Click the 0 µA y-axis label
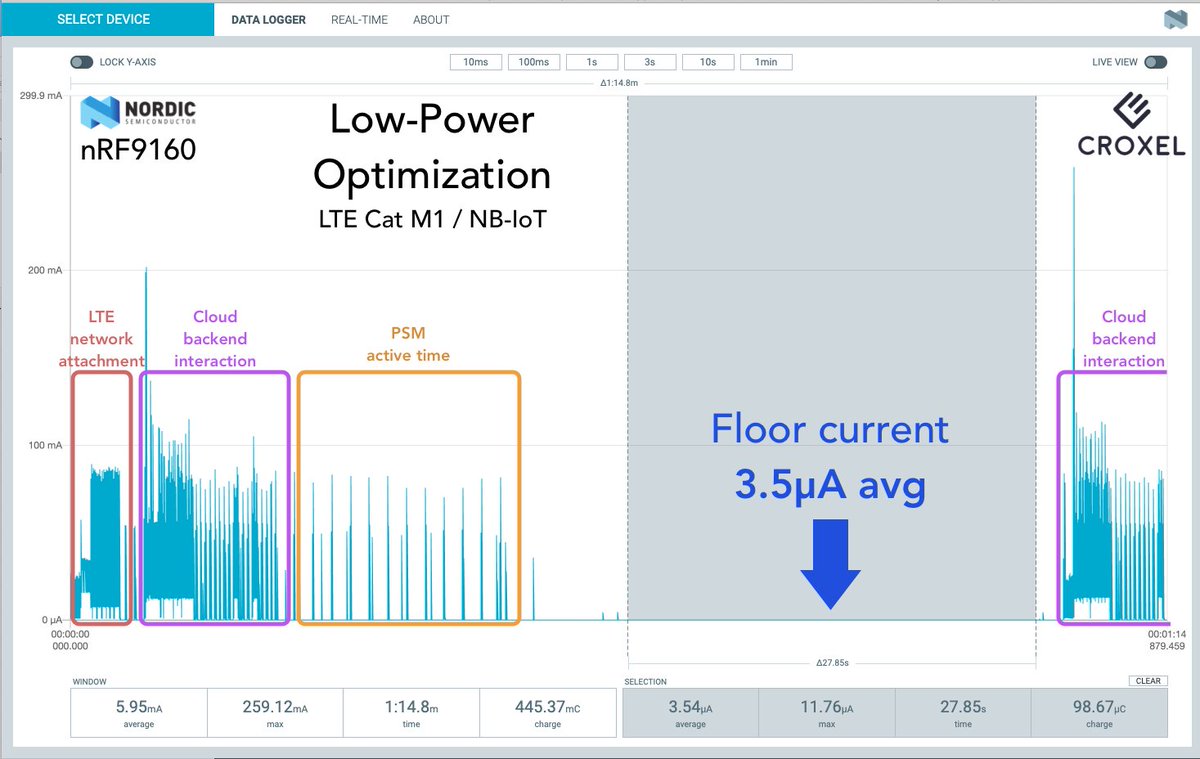 click(53, 620)
